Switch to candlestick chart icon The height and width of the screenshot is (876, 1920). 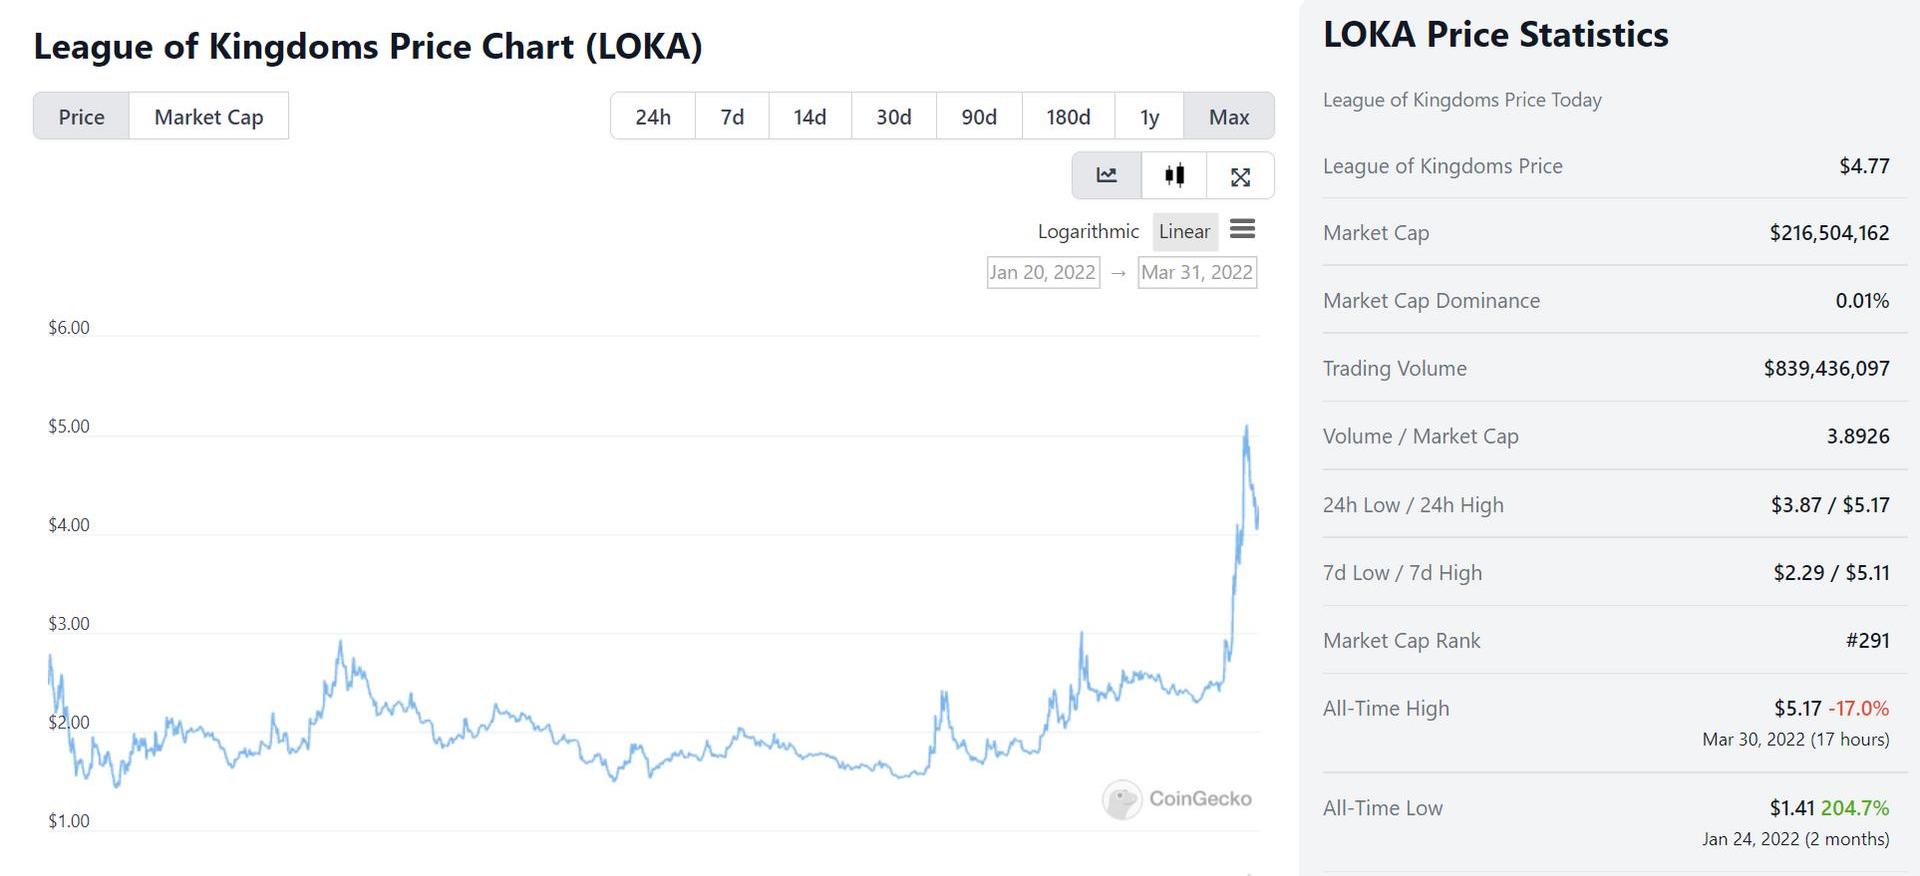click(x=1174, y=176)
